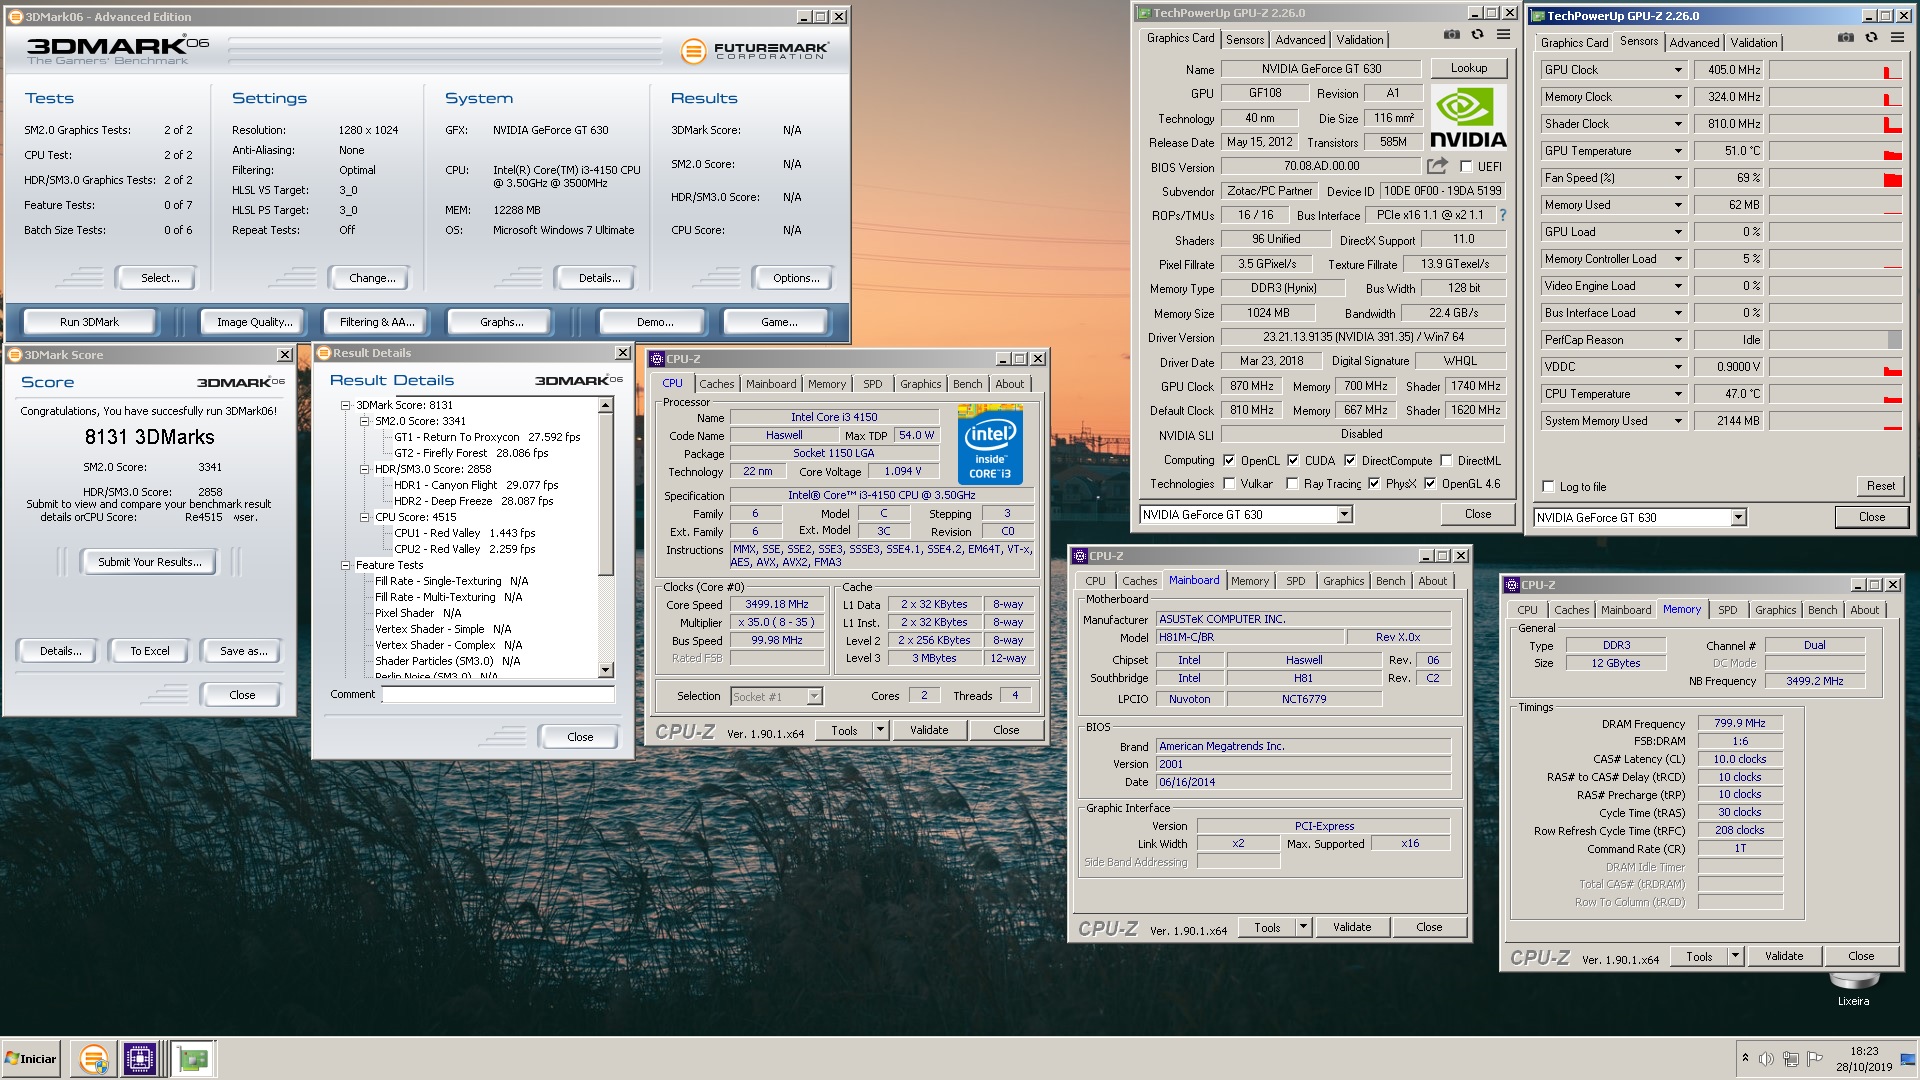The height and width of the screenshot is (1080, 1920).
Task: Open the Bench tab in CPU-Z CPU window
Action: click(x=967, y=384)
